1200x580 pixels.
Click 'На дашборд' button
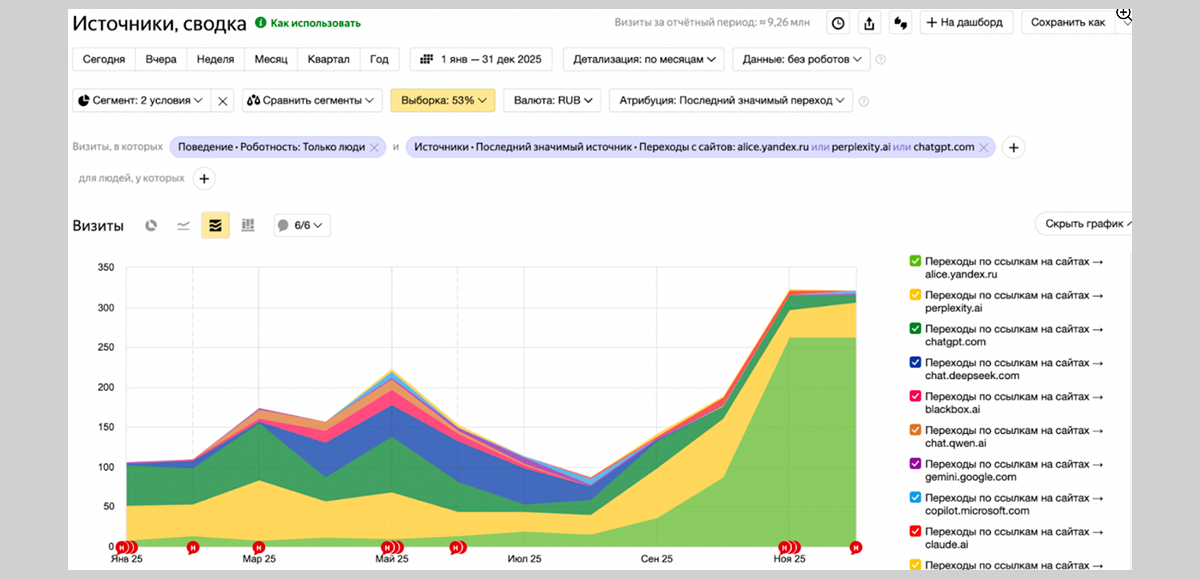pos(966,23)
